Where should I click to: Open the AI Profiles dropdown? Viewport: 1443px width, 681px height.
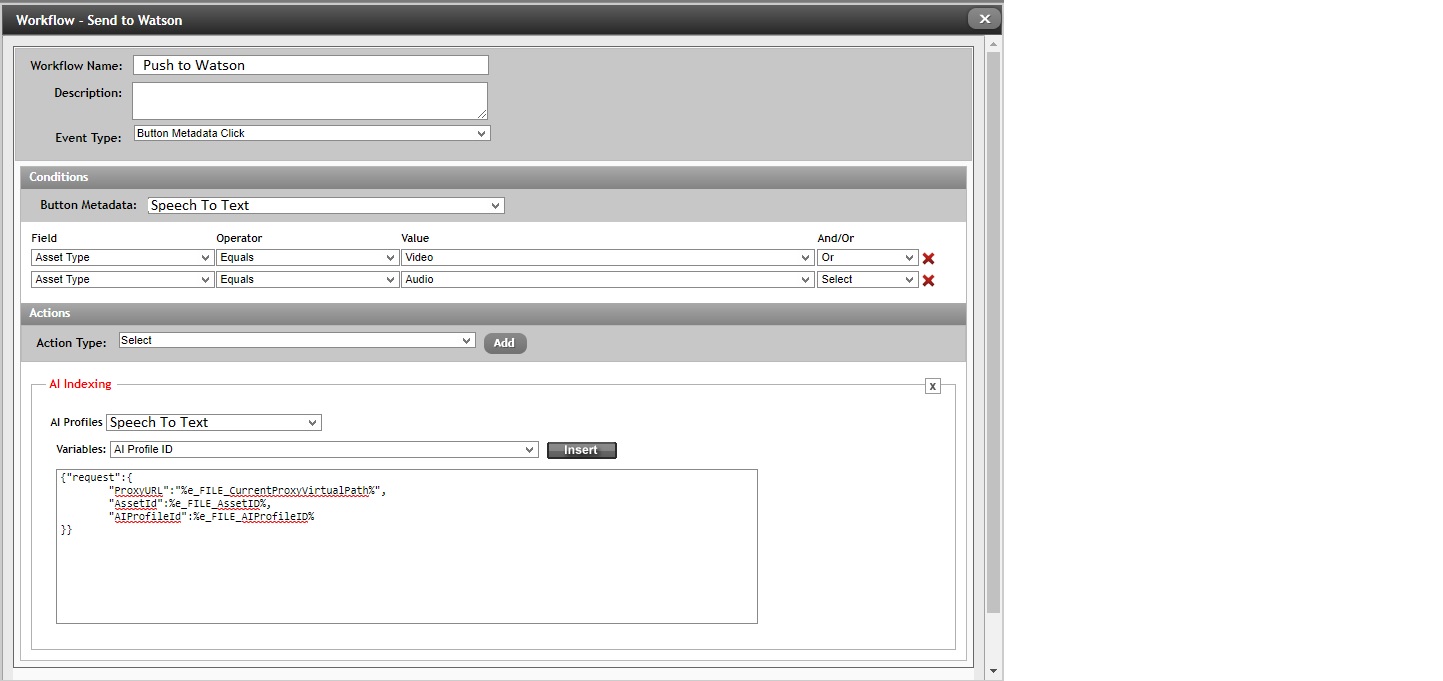[x=214, y=422]
